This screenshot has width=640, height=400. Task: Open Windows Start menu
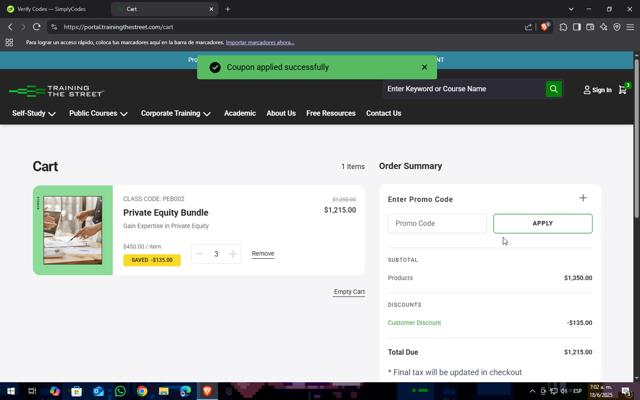coord(11,391)
